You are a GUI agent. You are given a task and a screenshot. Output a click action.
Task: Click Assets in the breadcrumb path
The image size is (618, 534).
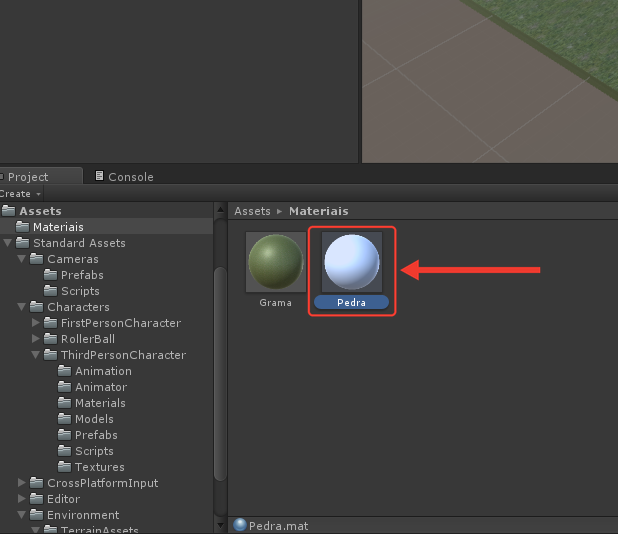pyautogui.click(x=252, y=211)
